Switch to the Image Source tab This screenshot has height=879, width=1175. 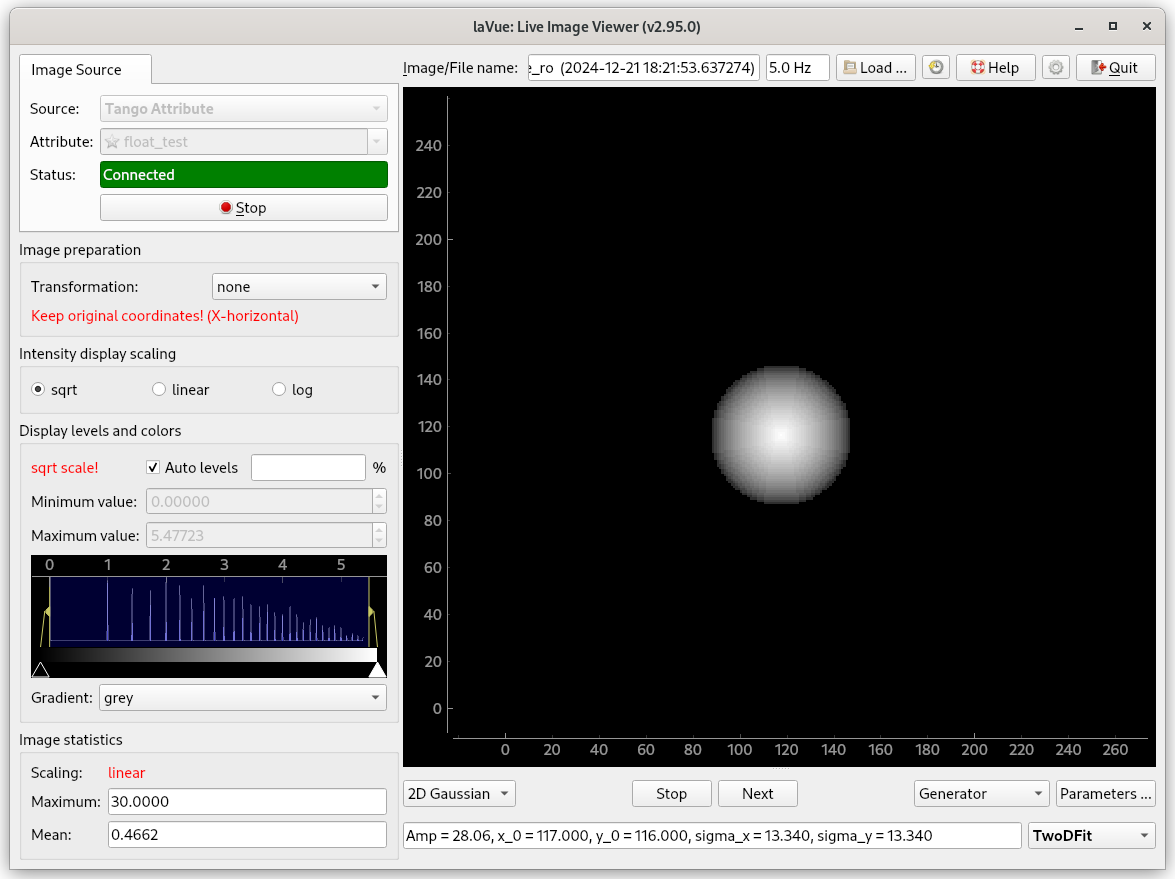(x=77, y=70)
